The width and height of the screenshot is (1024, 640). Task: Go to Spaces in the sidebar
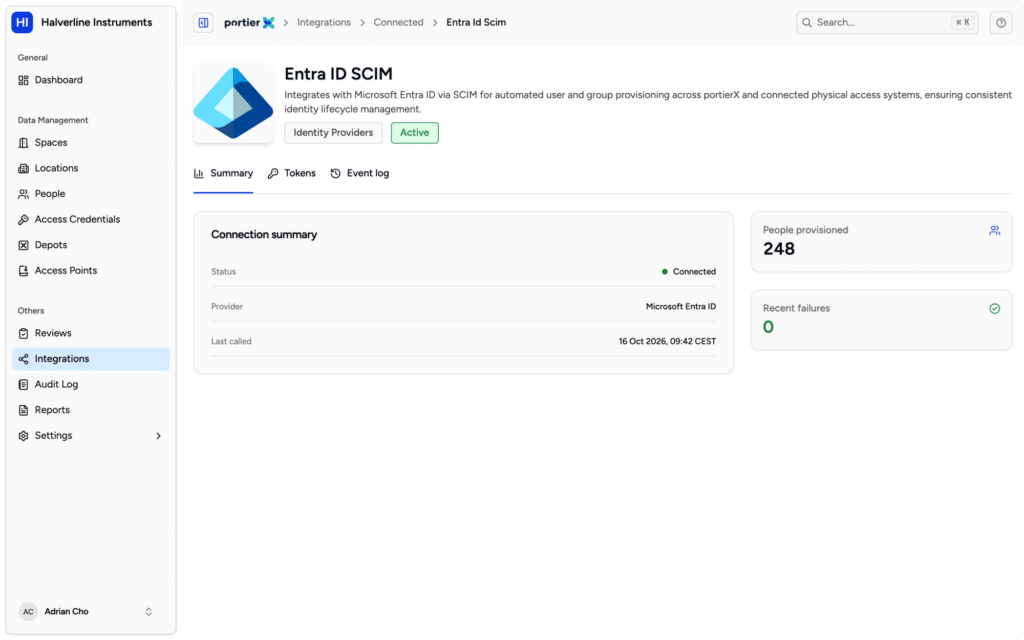click(91, 143)
